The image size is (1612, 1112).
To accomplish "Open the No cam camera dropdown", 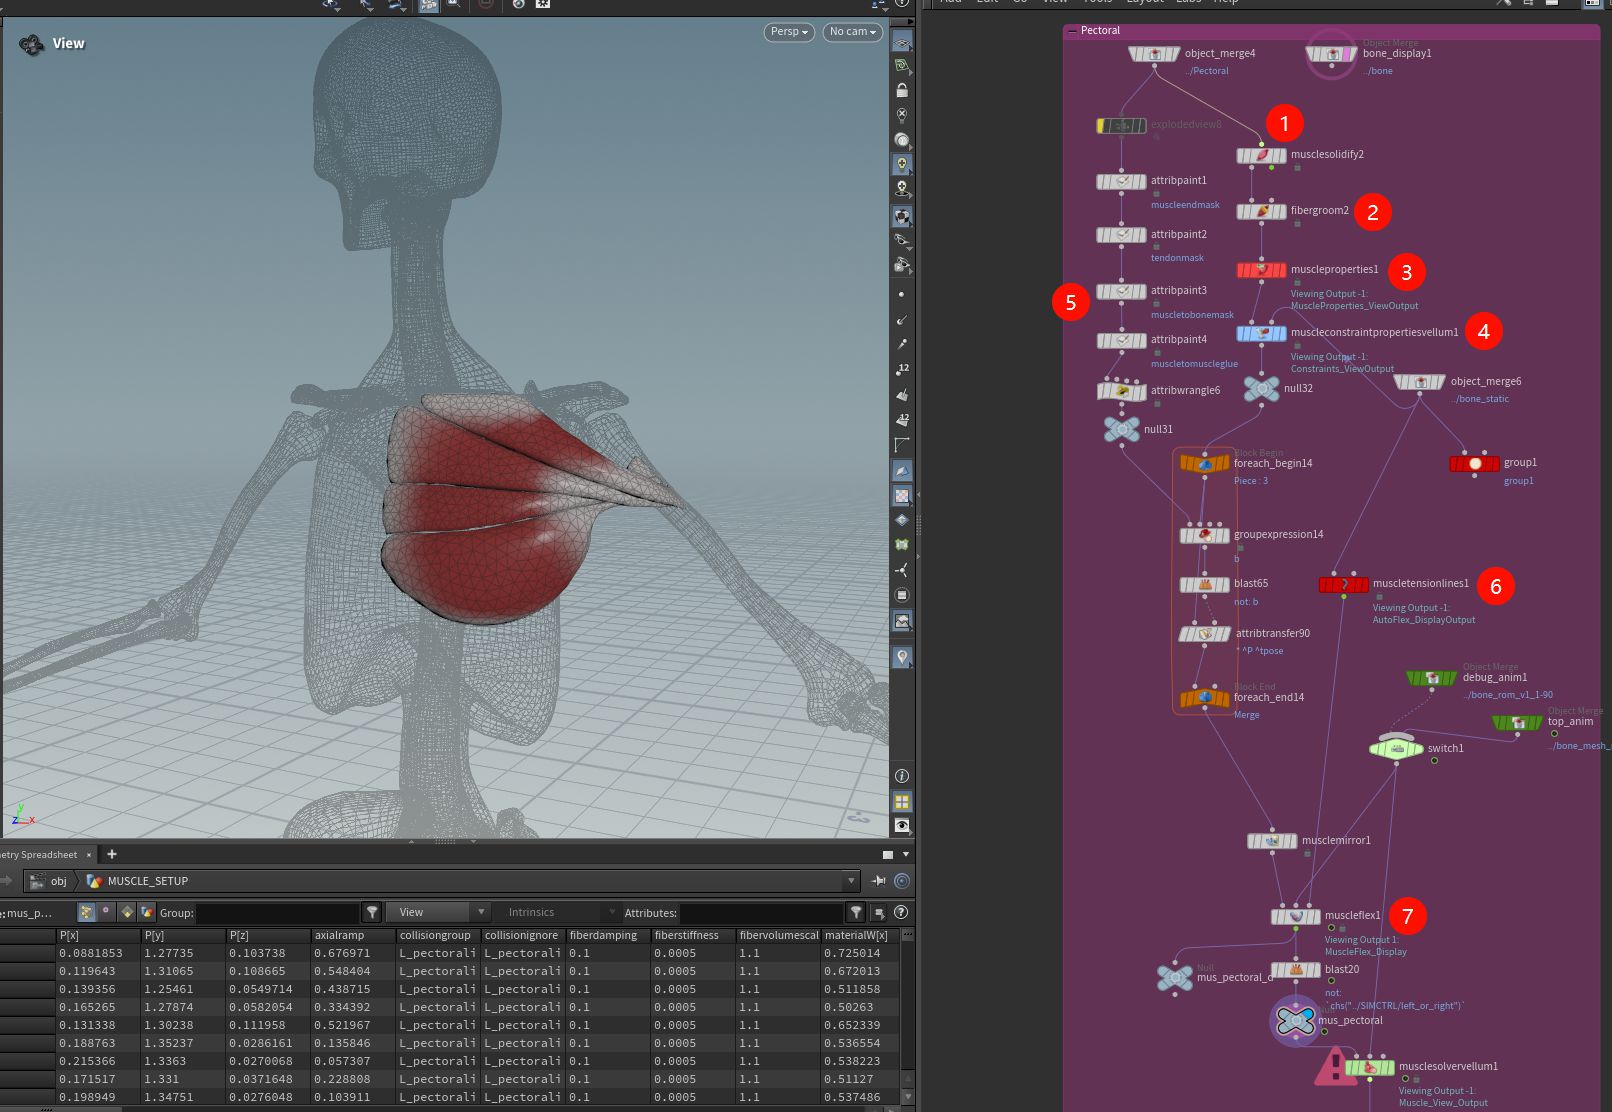I will (x=852, y=32).
